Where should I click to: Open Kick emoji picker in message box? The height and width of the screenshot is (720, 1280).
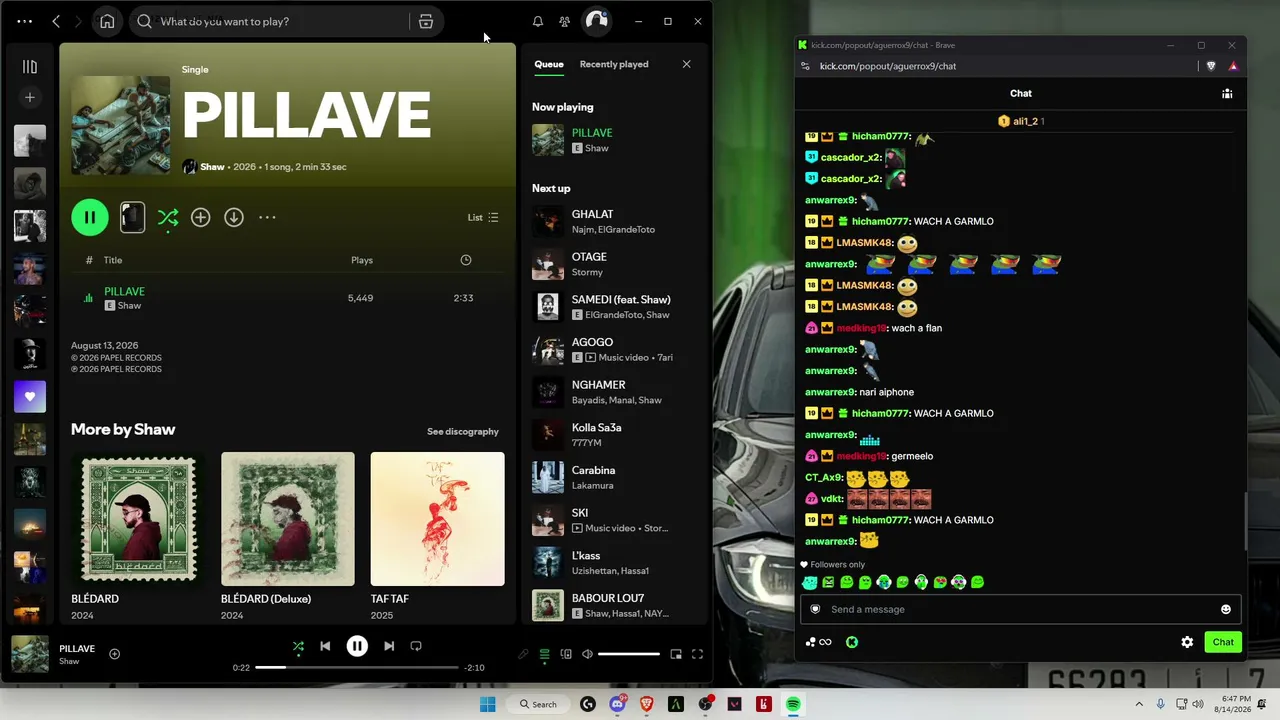coord(1226,609)
